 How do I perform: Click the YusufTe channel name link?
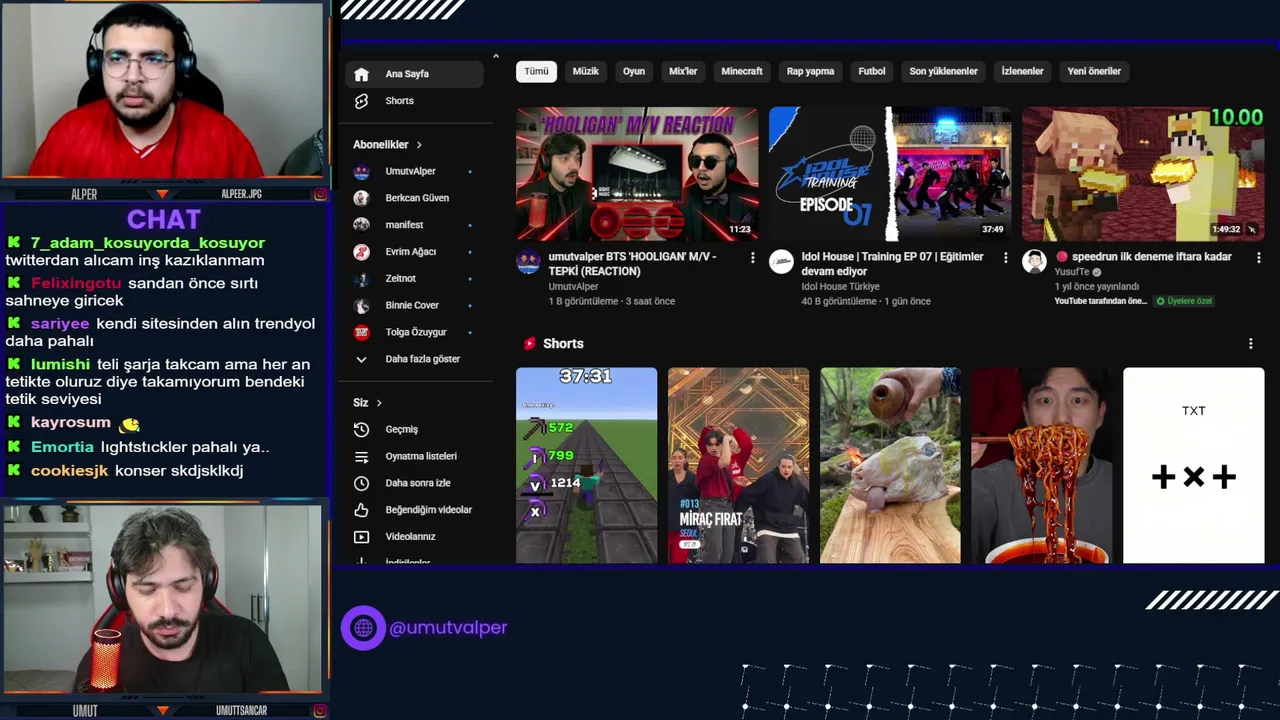click(1072, 272)
